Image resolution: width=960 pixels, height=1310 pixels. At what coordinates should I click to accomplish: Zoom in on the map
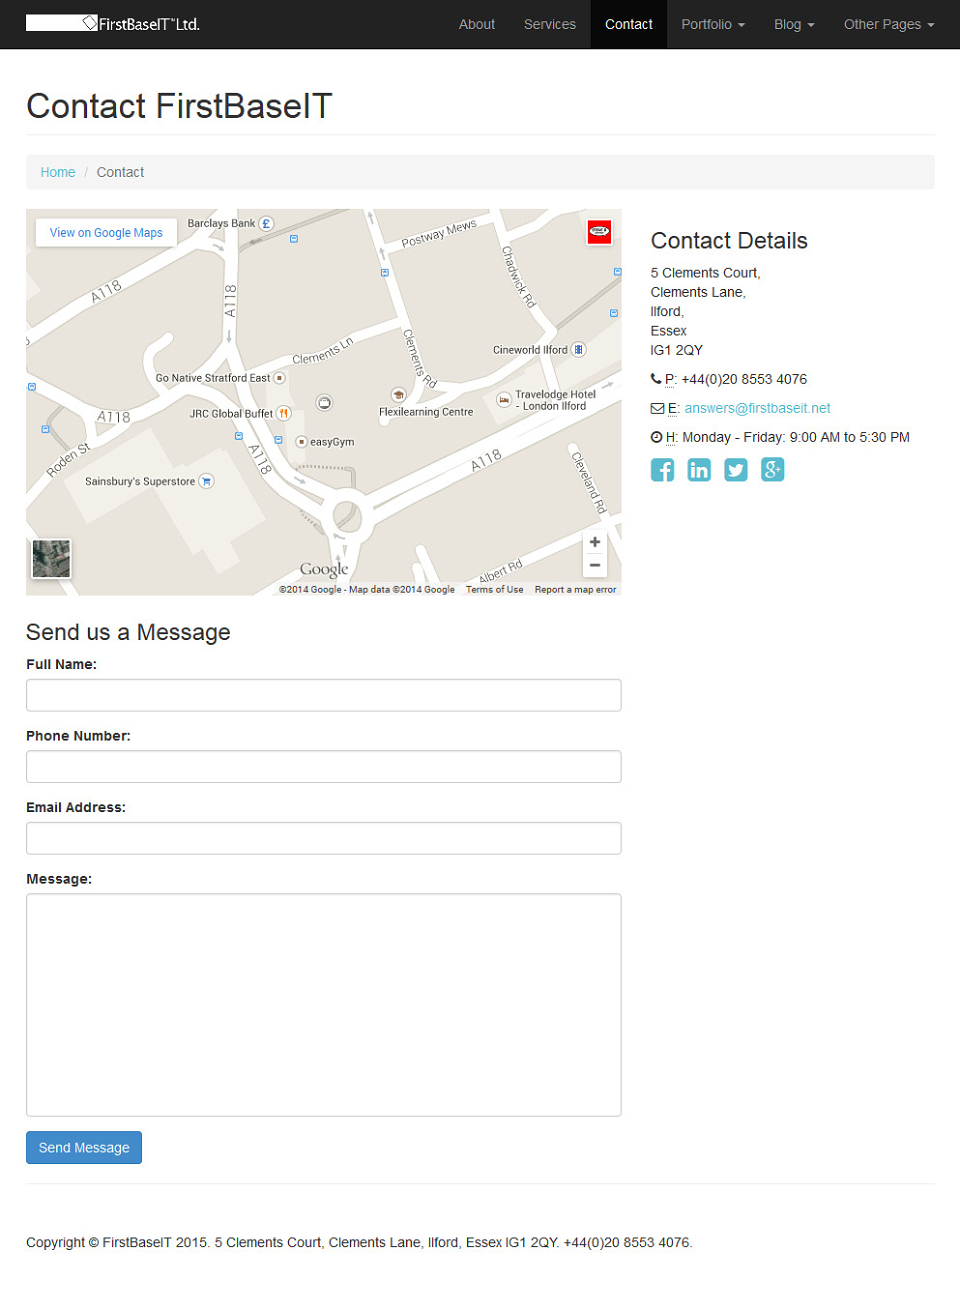(595, 542)
